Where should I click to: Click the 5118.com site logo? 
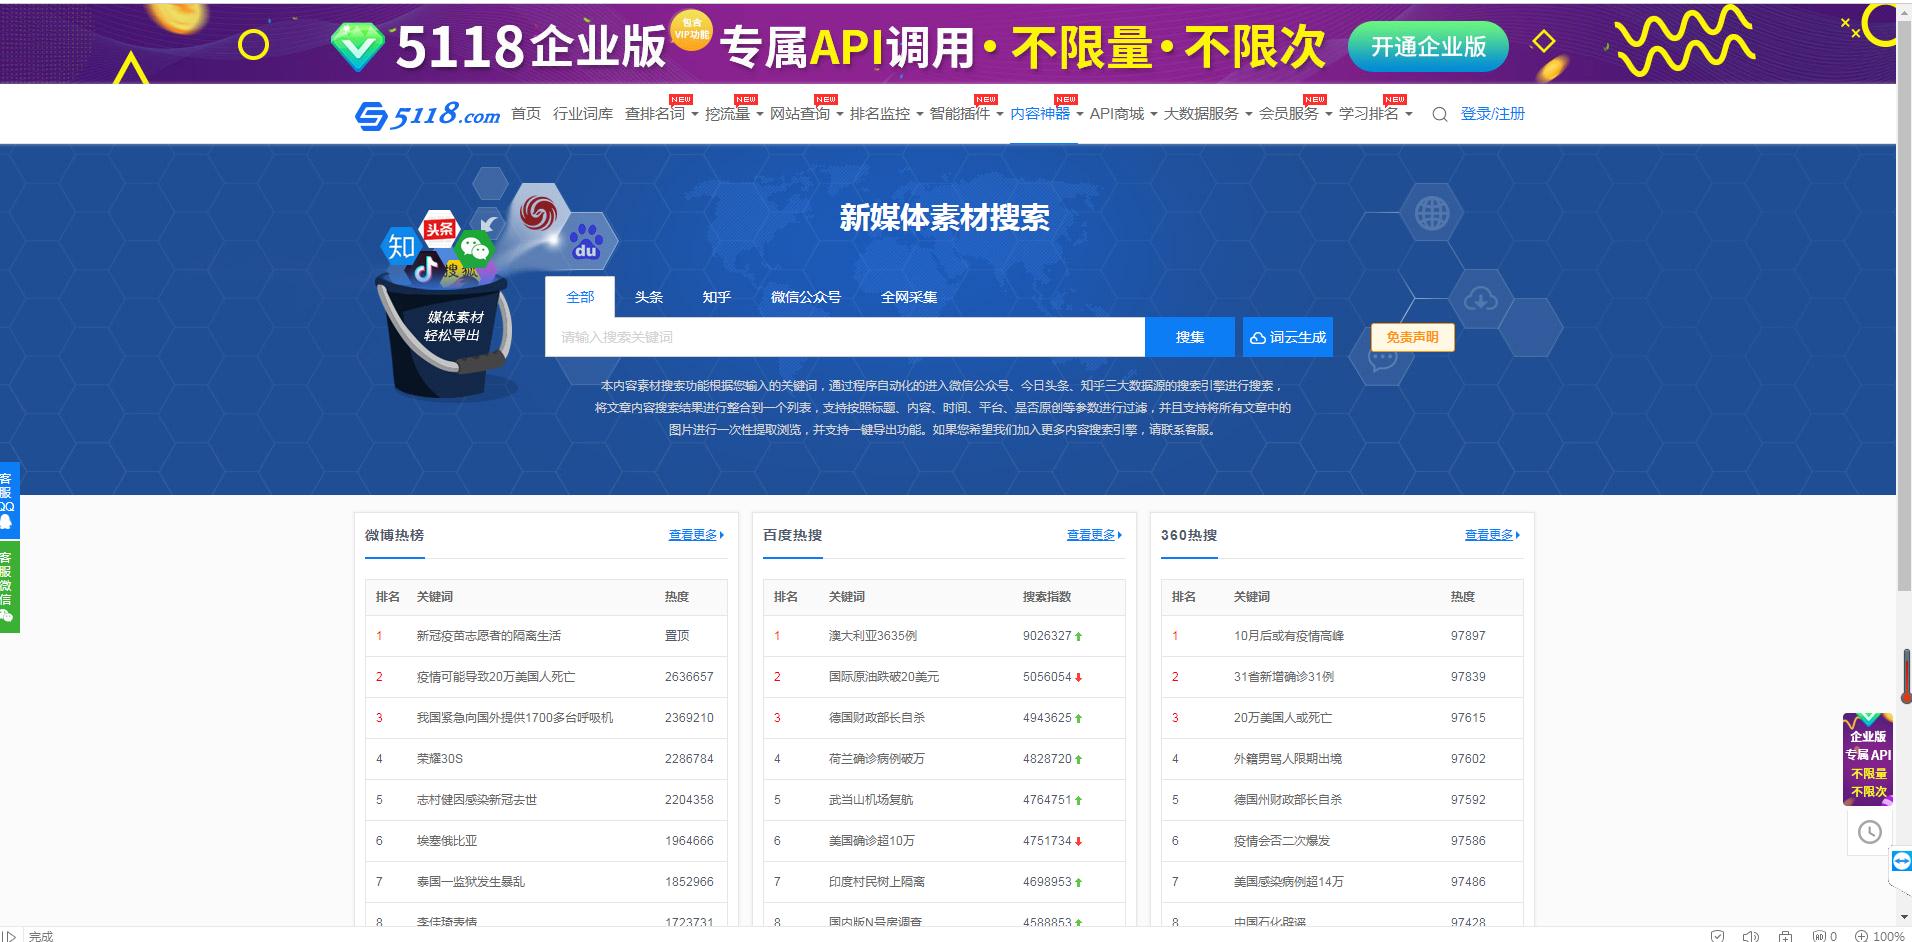pyautogui.click(x=428, y=115)
